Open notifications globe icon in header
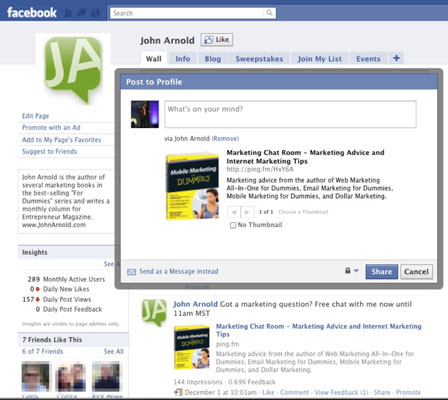448x400 pixels. tap(96, 13)
